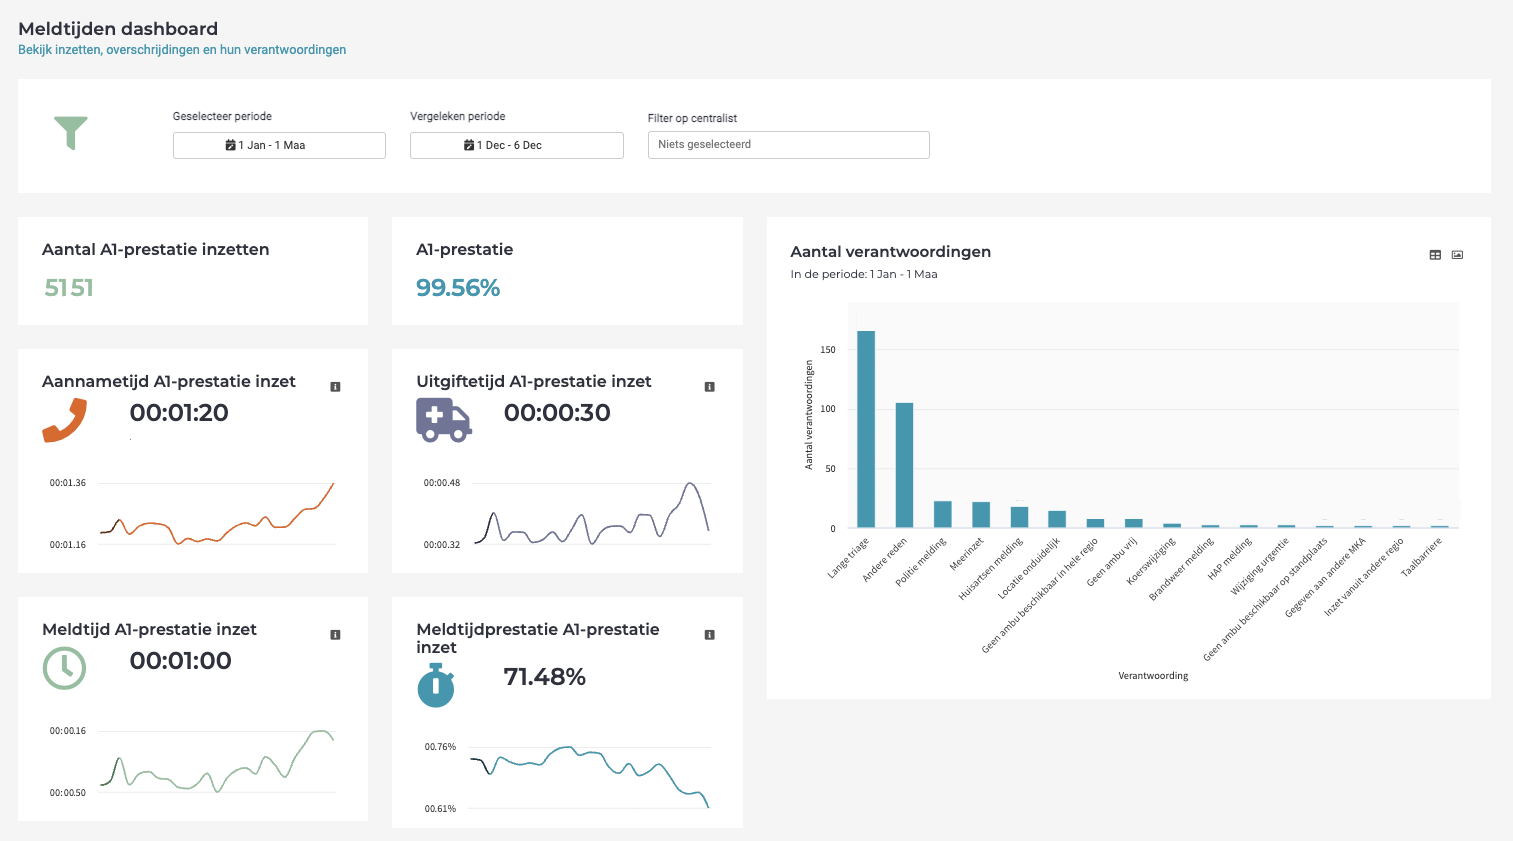Click info icon on Meldtijd A1-prestatie card
1513x841 pixels.
[335, 635]
